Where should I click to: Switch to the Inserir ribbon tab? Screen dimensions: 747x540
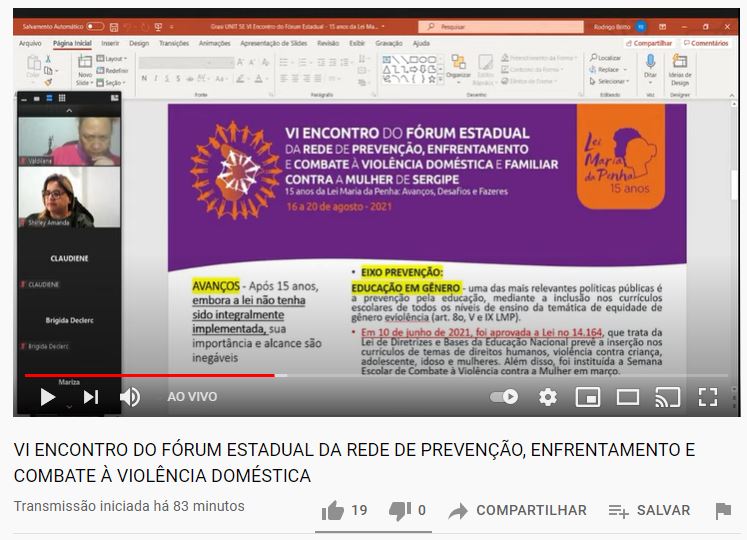tap(110, 43)
